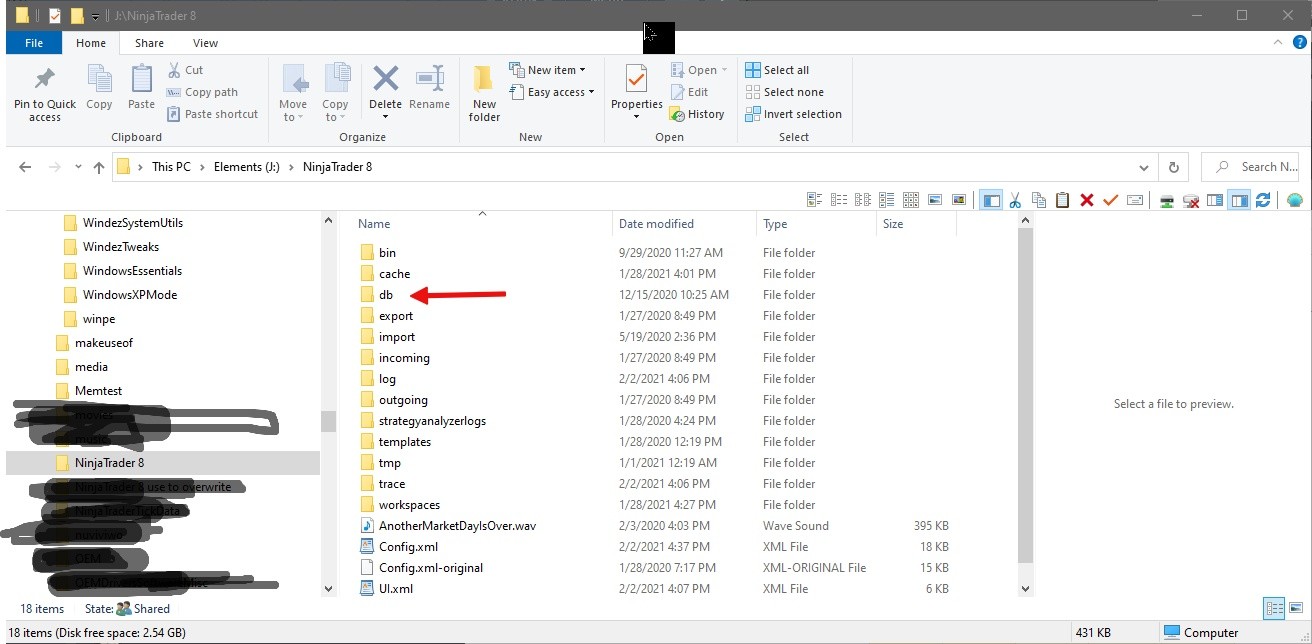Select the Home ribbon tab
Screen dimensions: 1312x644
coord(91,43)
